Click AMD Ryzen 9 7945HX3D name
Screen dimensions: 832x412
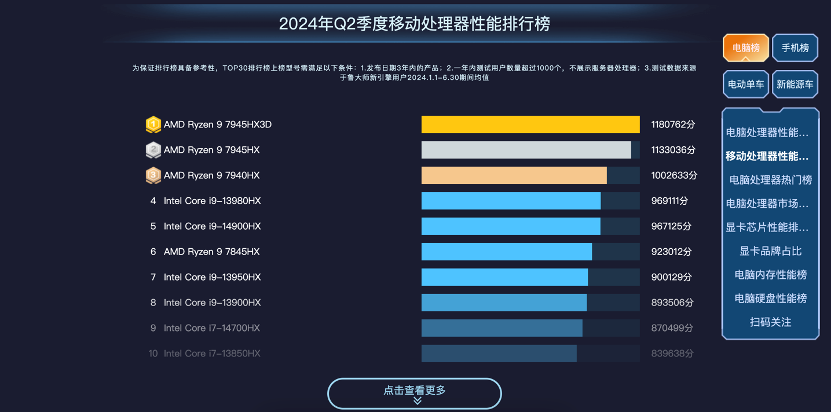[218, 125]
